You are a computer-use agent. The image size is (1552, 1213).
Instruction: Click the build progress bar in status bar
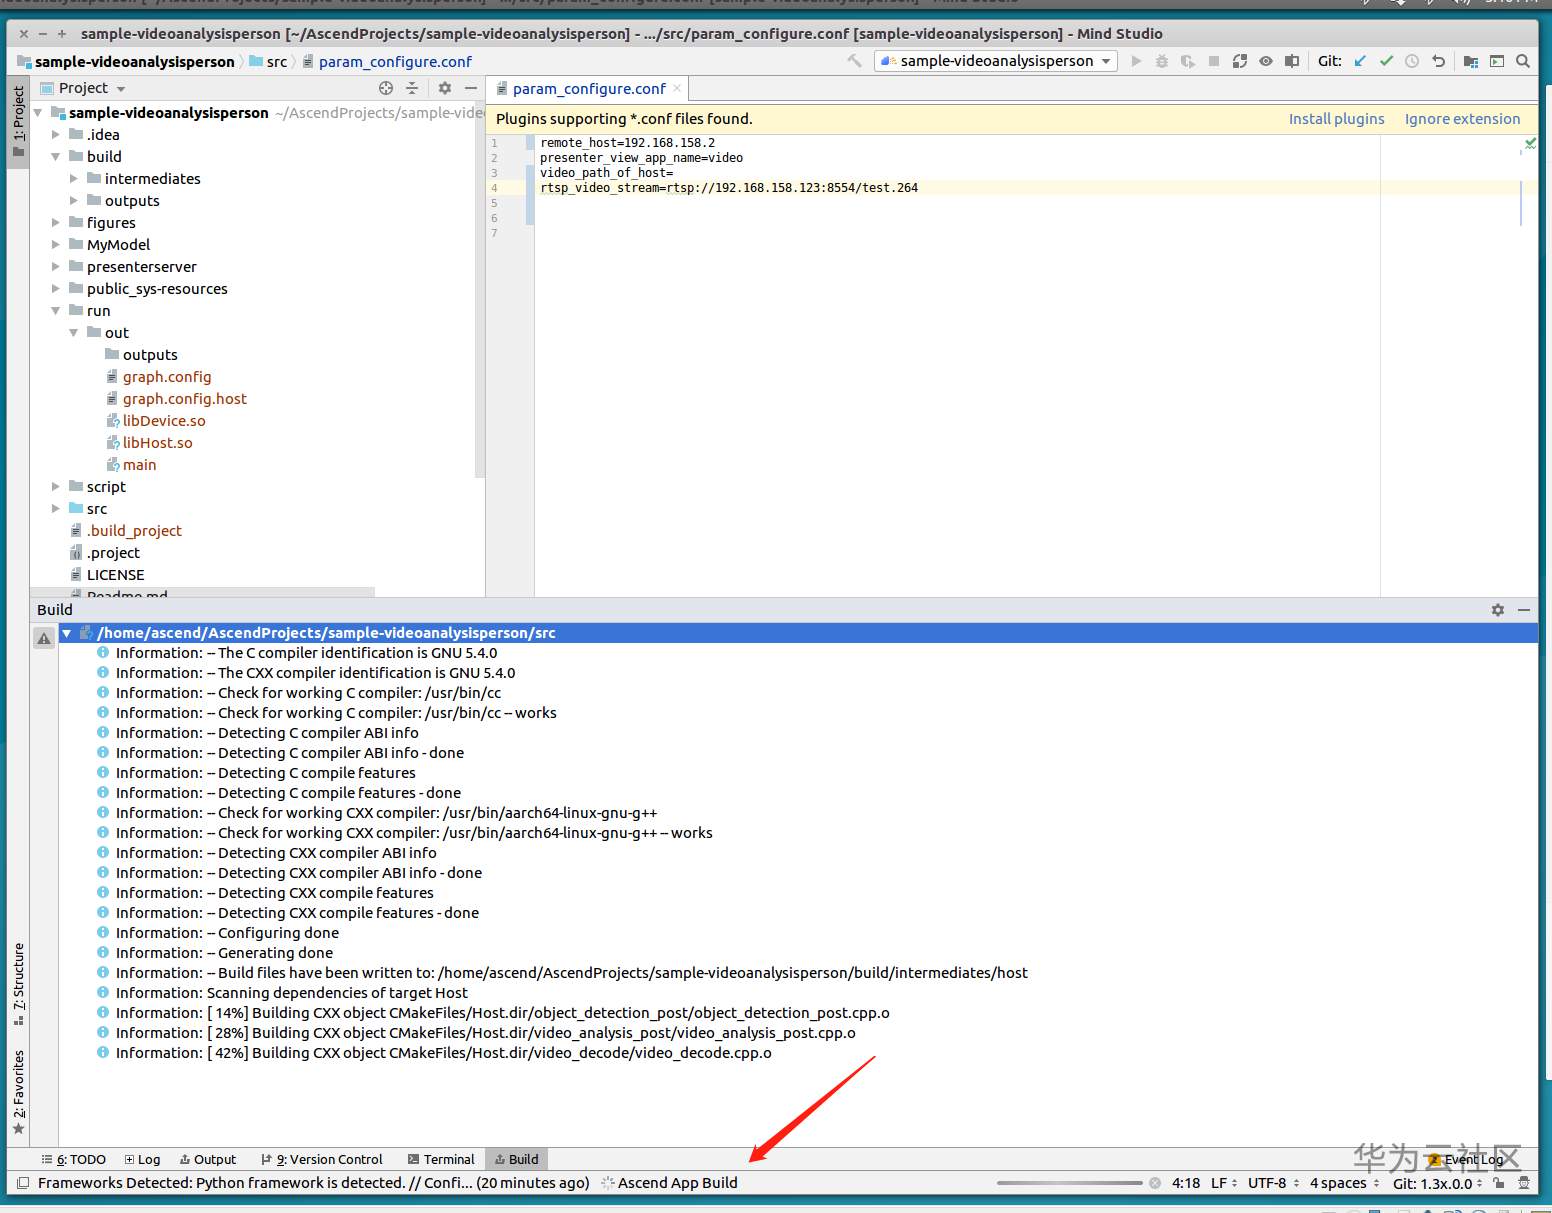[1069, 1183]
